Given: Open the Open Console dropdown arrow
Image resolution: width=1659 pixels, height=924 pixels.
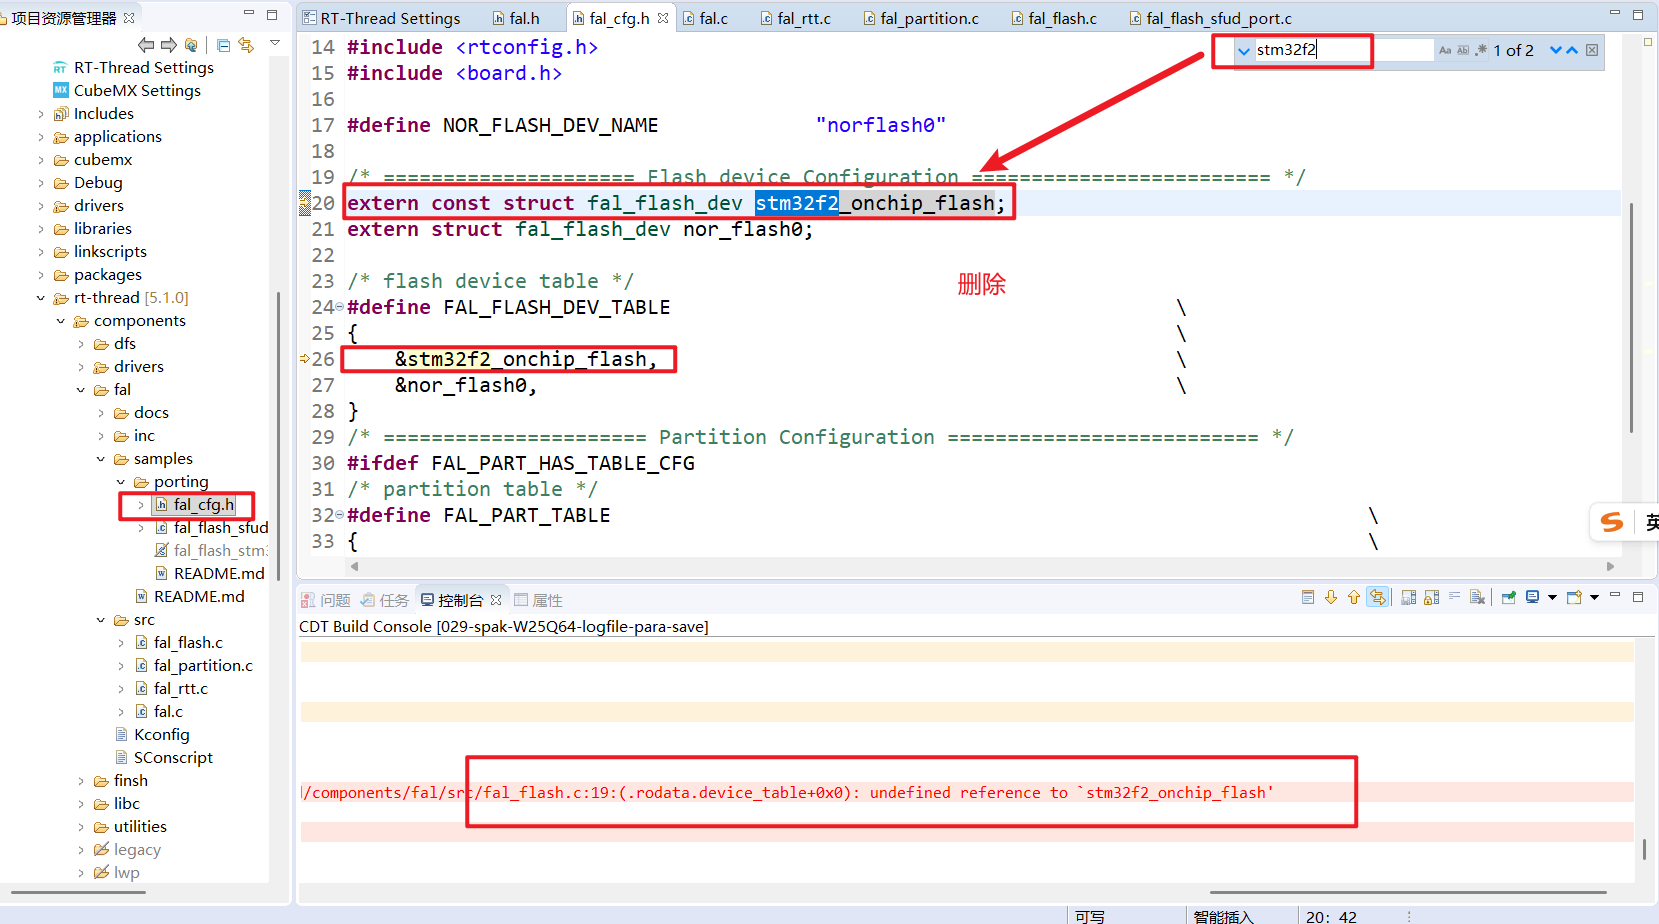Looking at the screenshot, I should point(1594,597).
